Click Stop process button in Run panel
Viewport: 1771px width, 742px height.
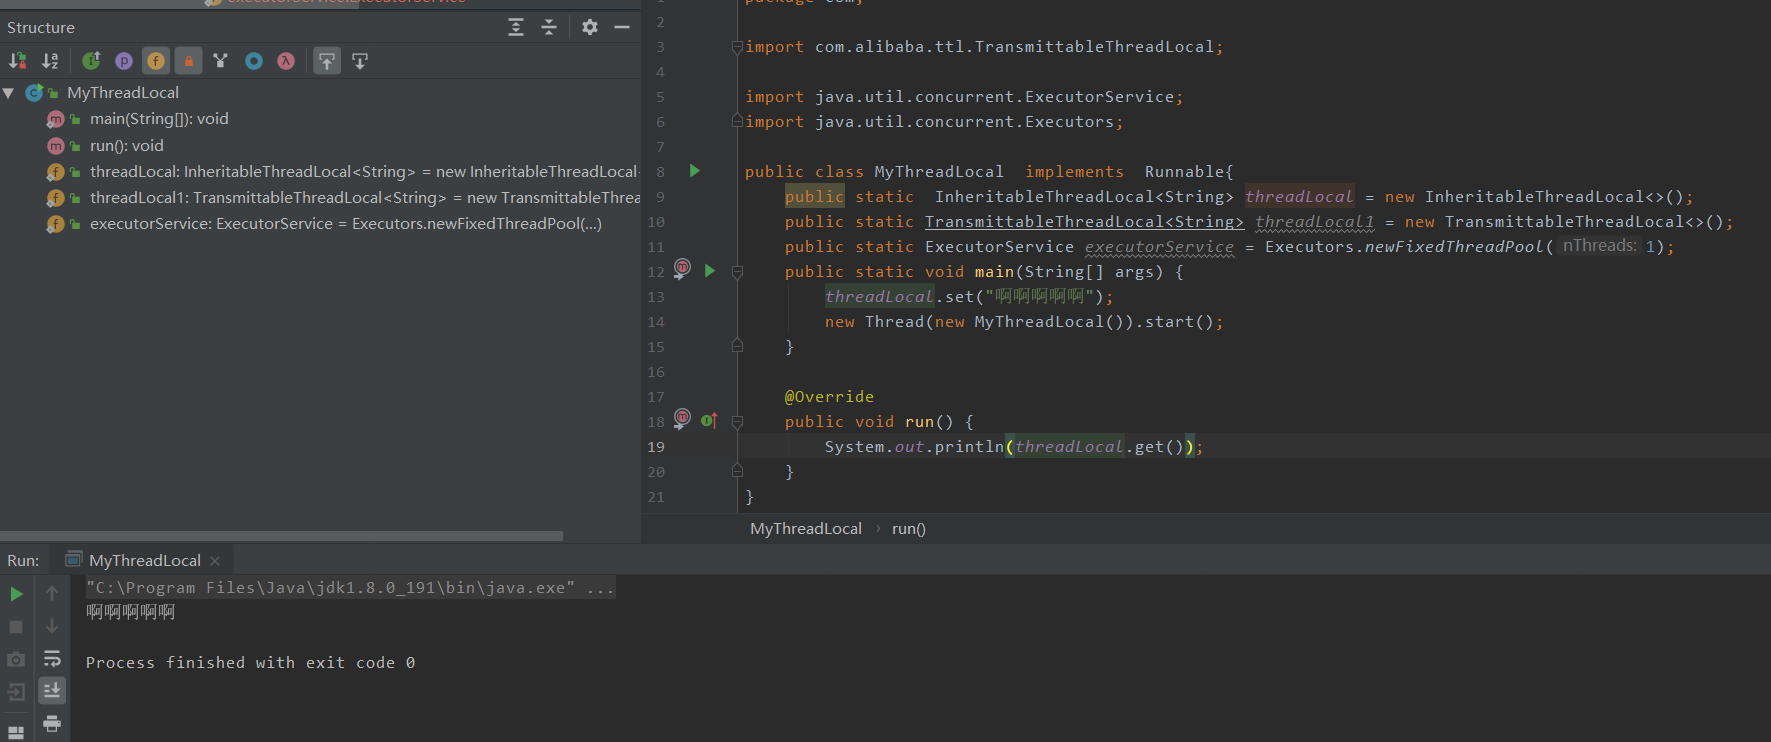click(x=16, y=627)
